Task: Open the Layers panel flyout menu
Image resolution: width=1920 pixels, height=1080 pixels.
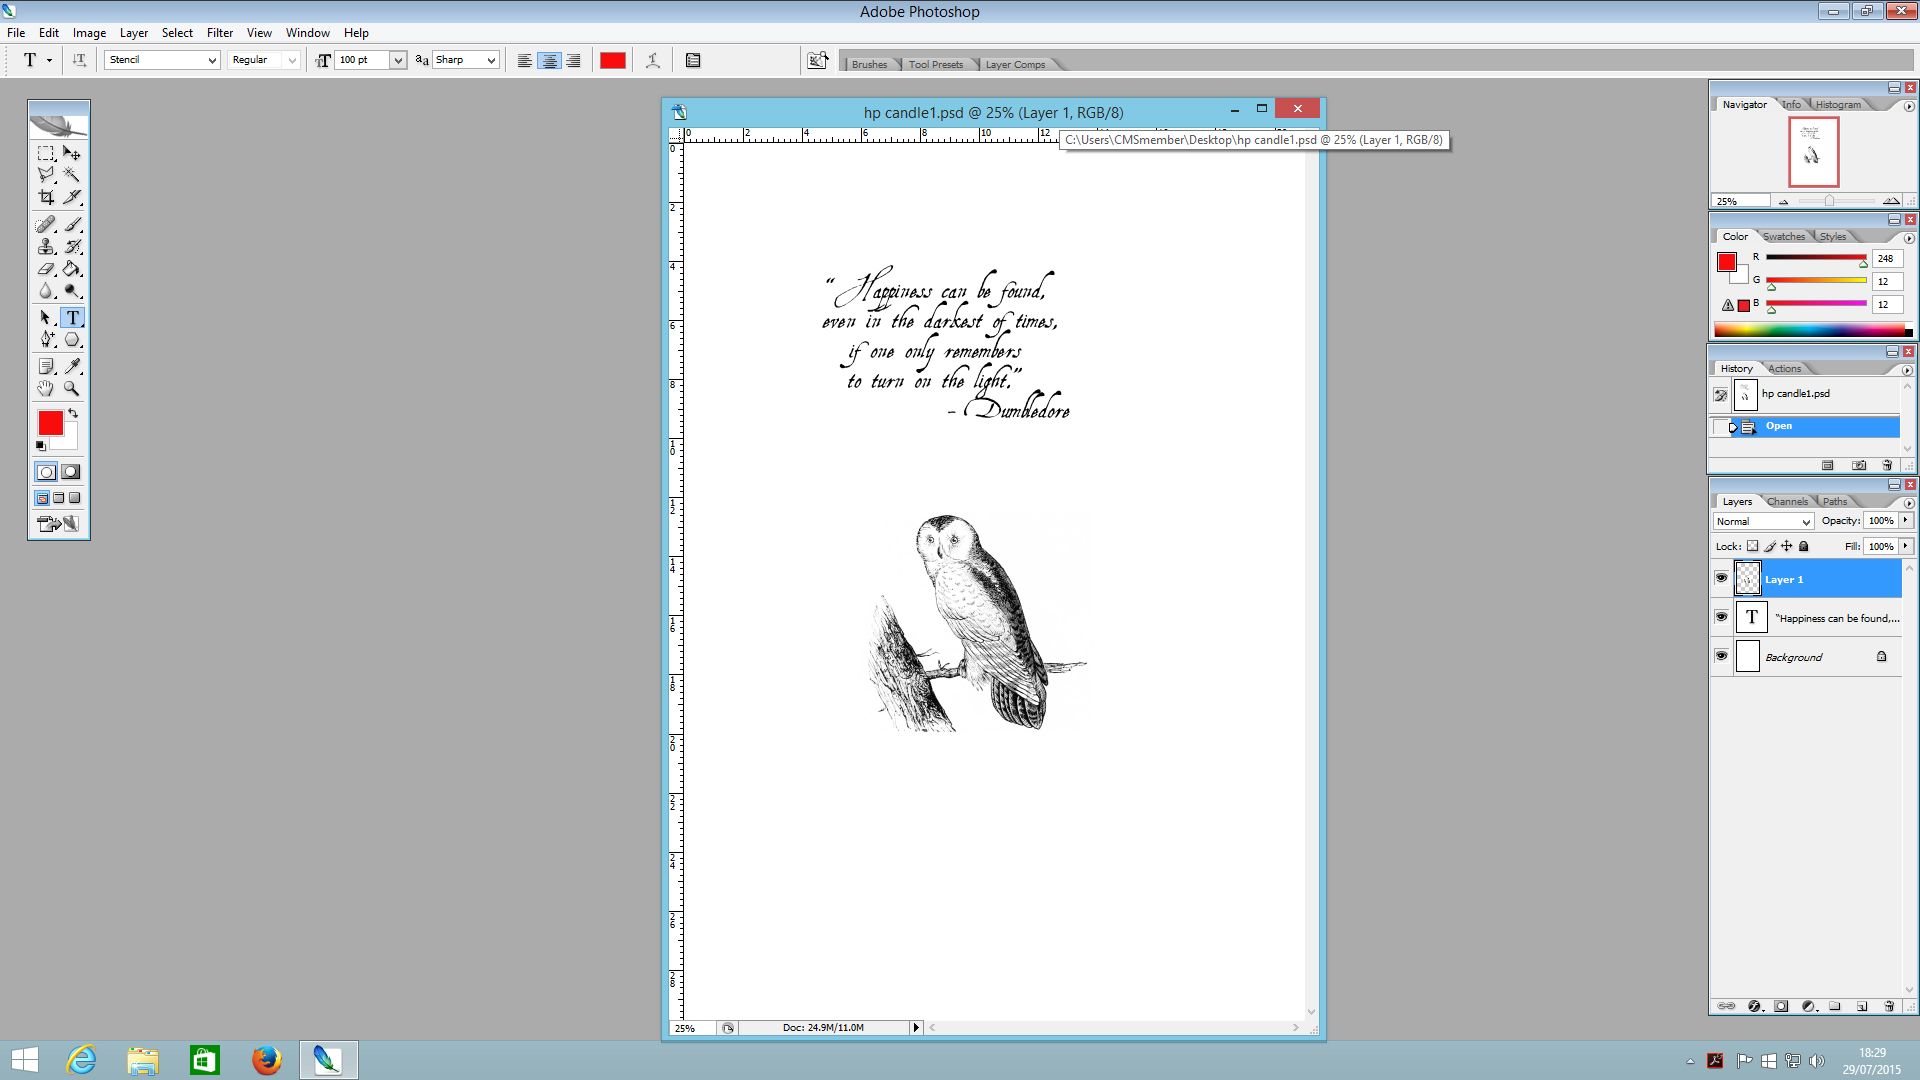Action: pos(1909,503)
